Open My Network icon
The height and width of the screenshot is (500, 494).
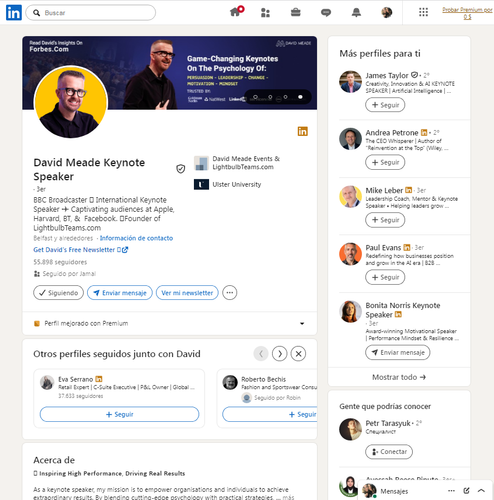pyautogui.click(x=265, y=13)
